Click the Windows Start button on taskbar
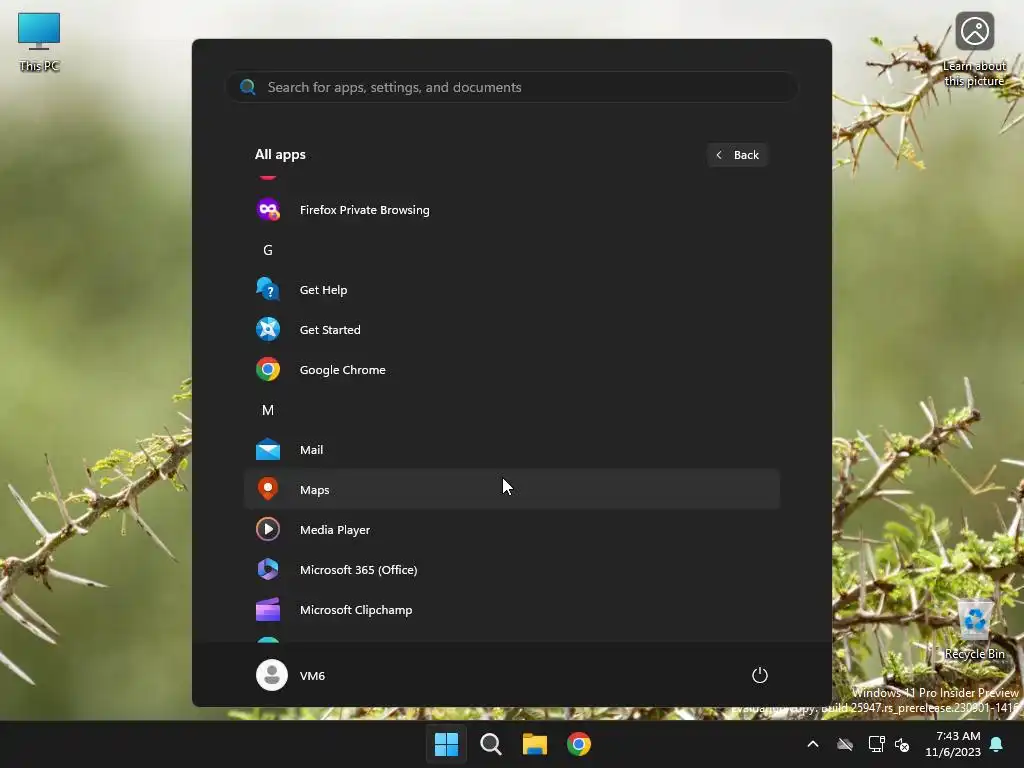1024x768 pixels. 447,744
